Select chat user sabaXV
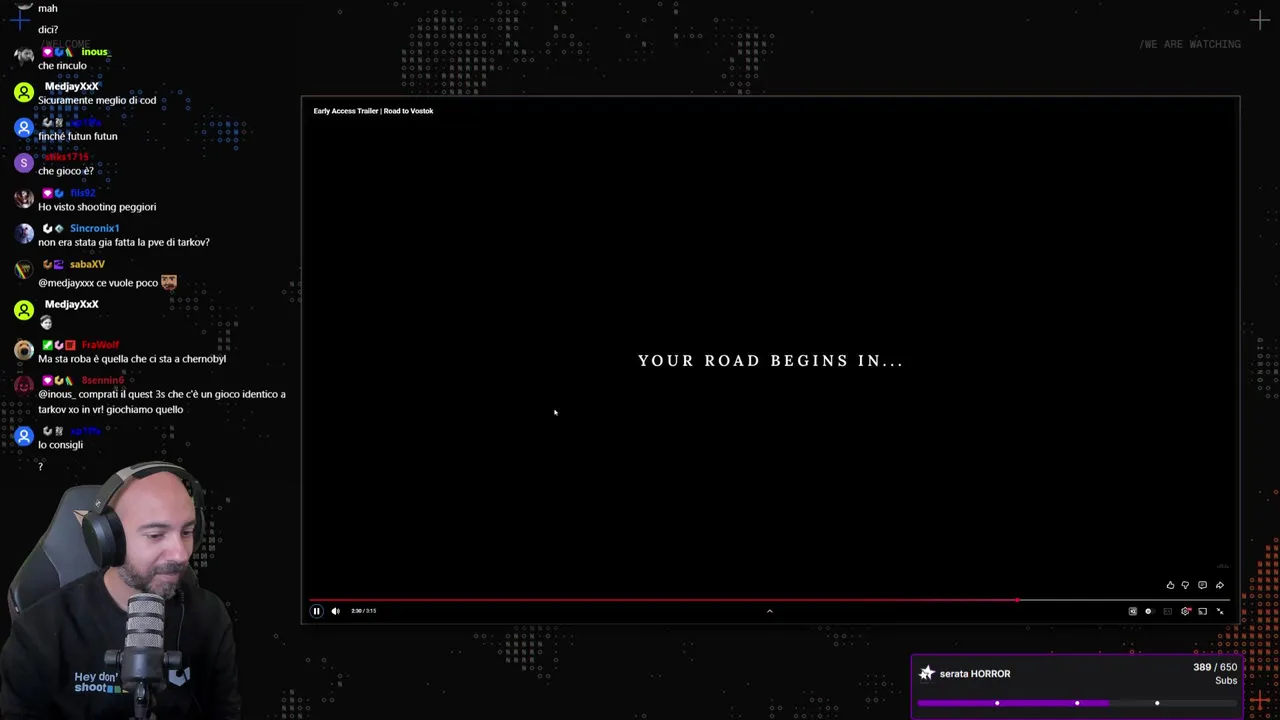Image resolution: width=1280 pixels, height=720 pixels. click(87, 264)
